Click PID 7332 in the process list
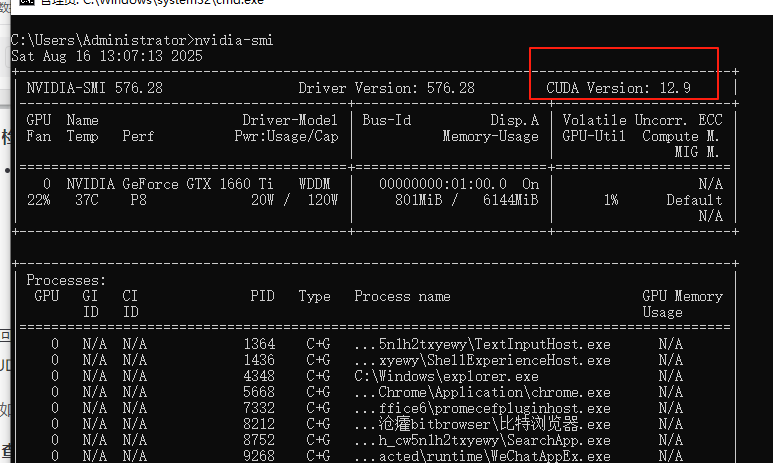The image size is (773, 463). pyautogui.click(x=259, y=408)
